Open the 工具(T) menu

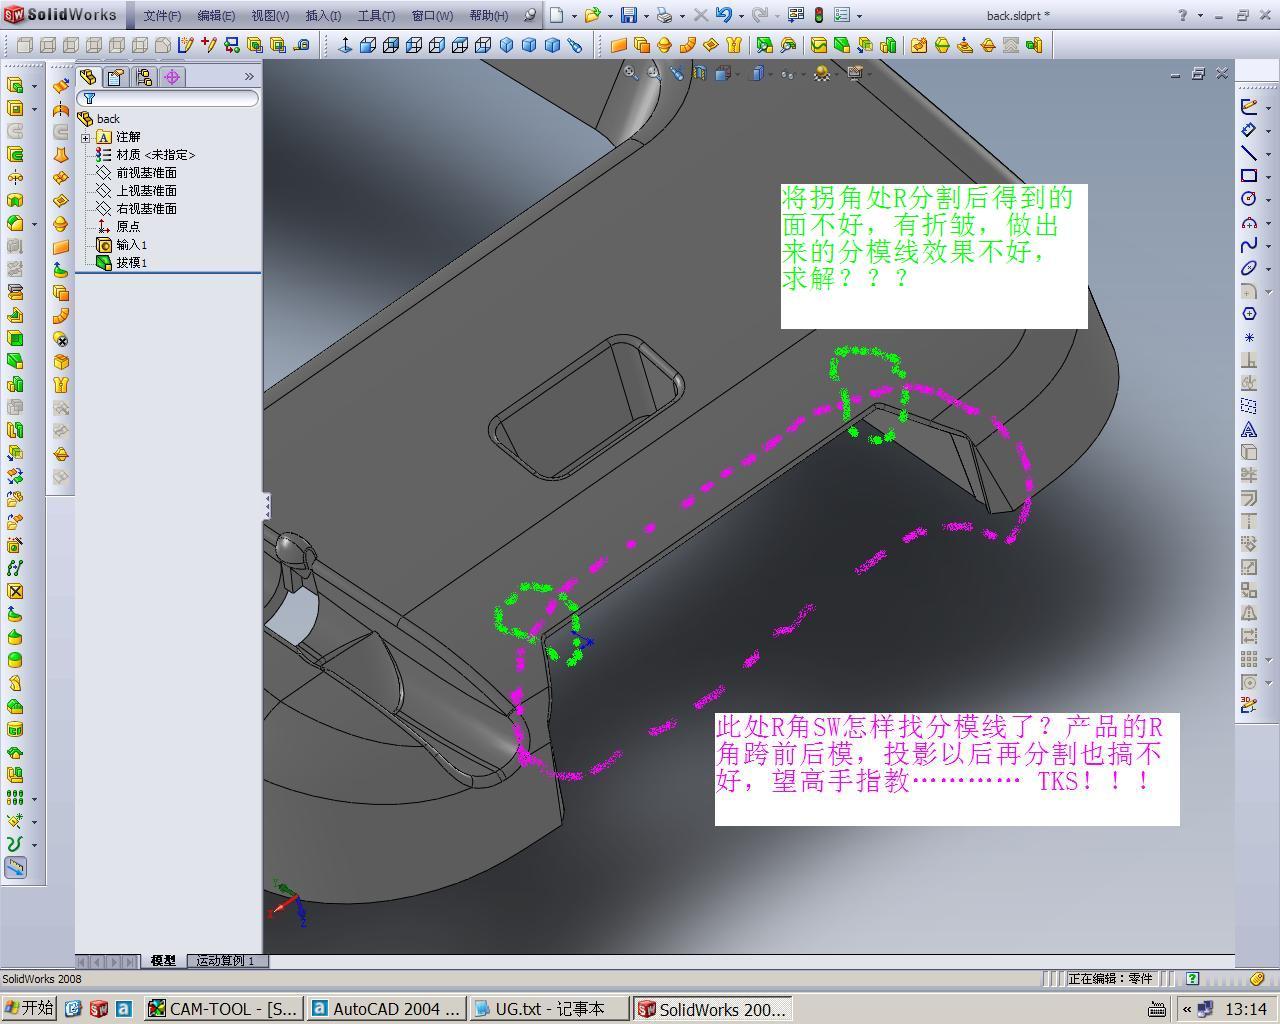tap(376, 15)
